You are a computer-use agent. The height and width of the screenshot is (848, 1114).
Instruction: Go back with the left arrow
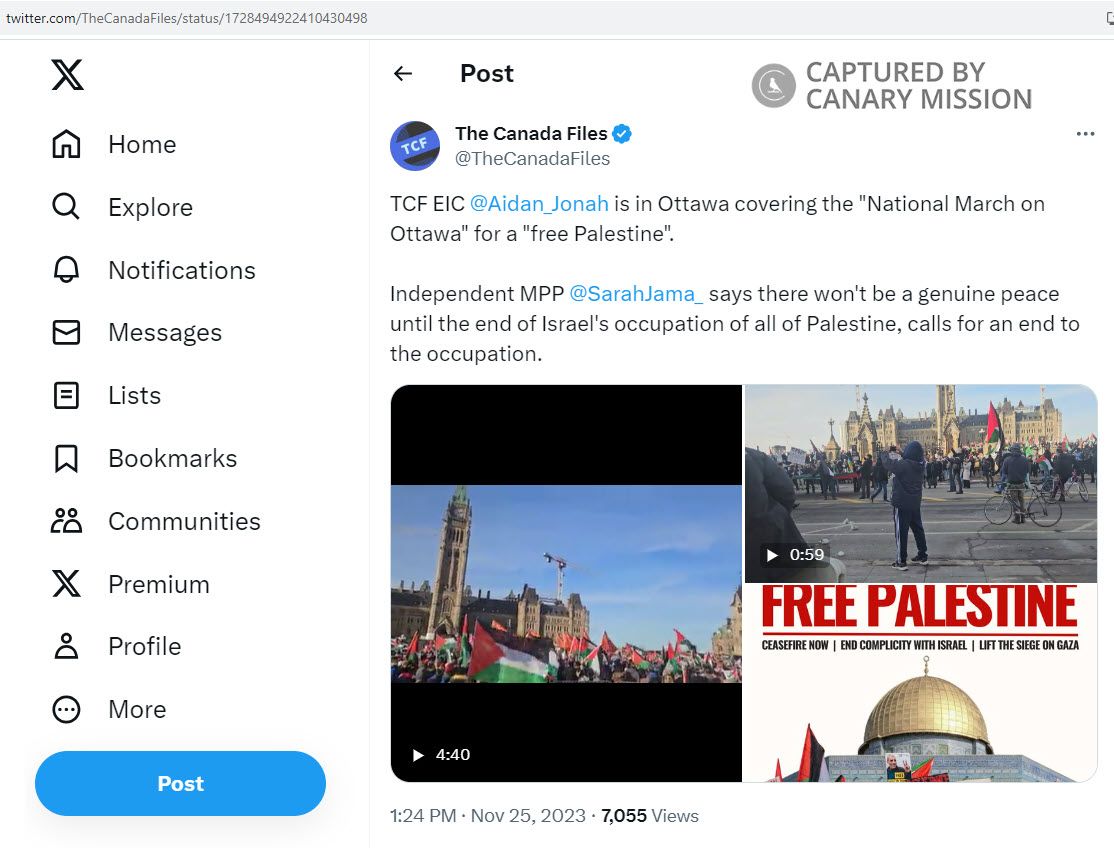tap(403, 73)
